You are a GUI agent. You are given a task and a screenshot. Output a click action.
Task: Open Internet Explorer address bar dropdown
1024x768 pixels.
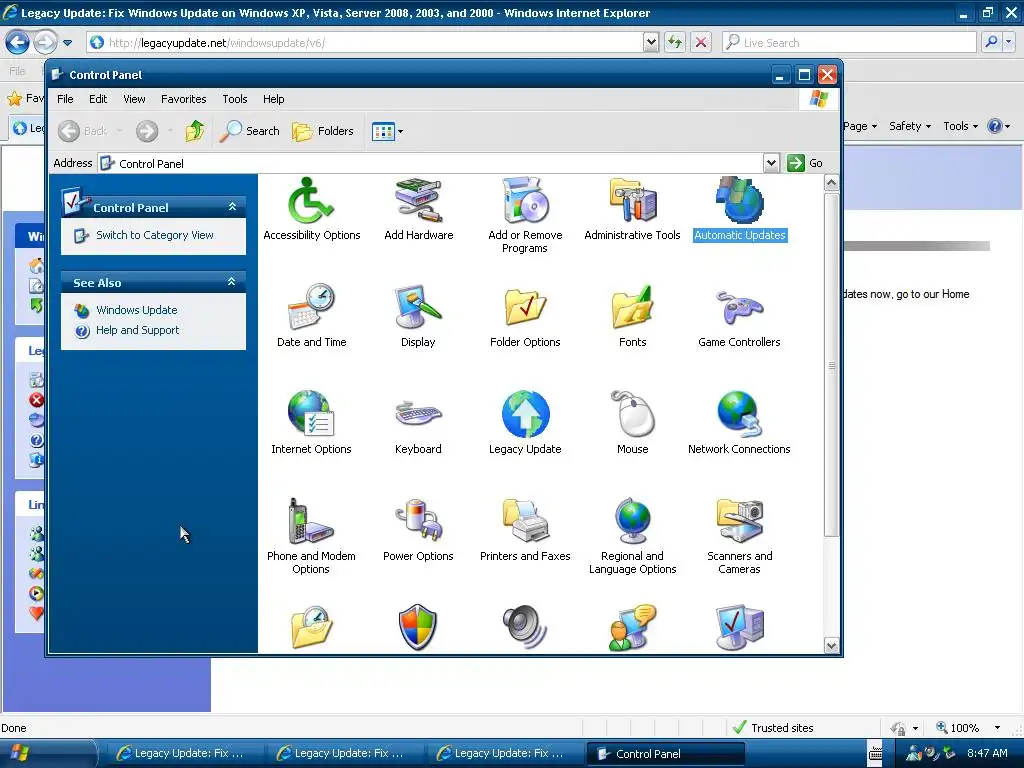(650, 43)
